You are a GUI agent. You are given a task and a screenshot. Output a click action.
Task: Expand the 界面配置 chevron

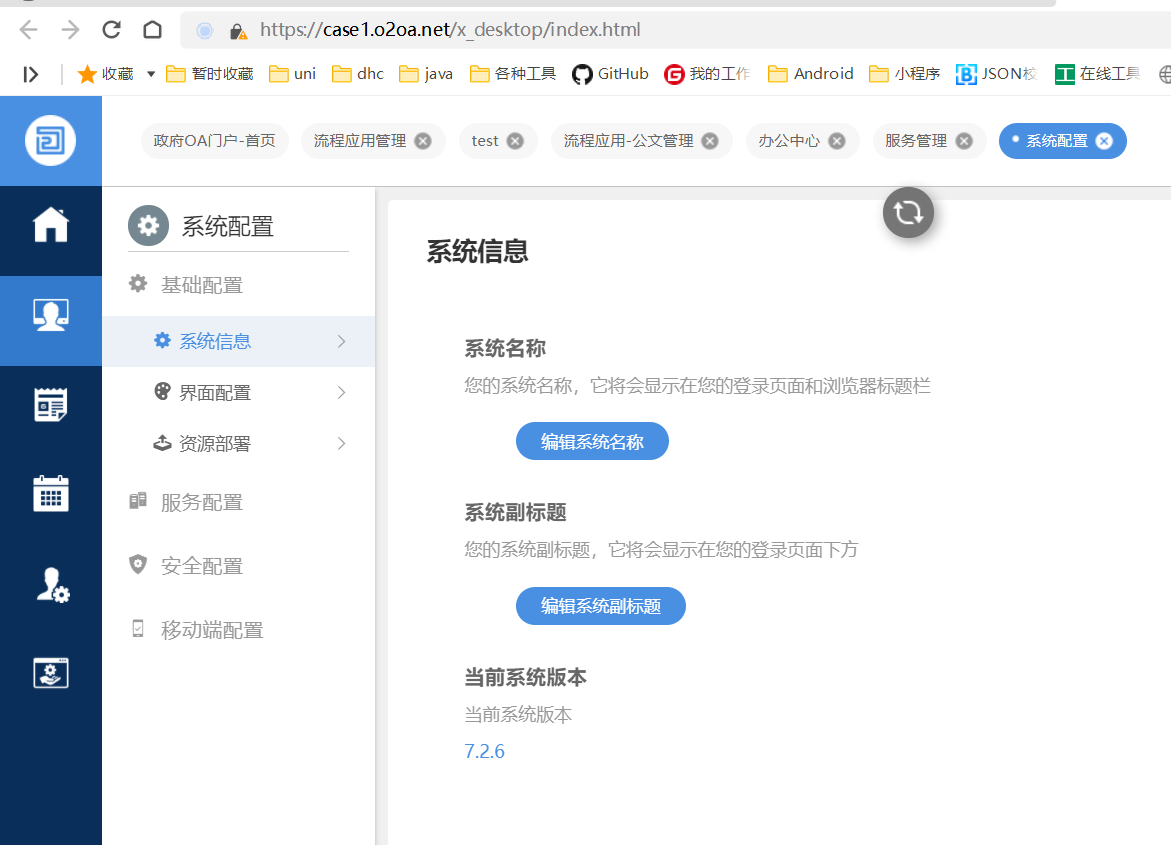[x=341, y=393]
